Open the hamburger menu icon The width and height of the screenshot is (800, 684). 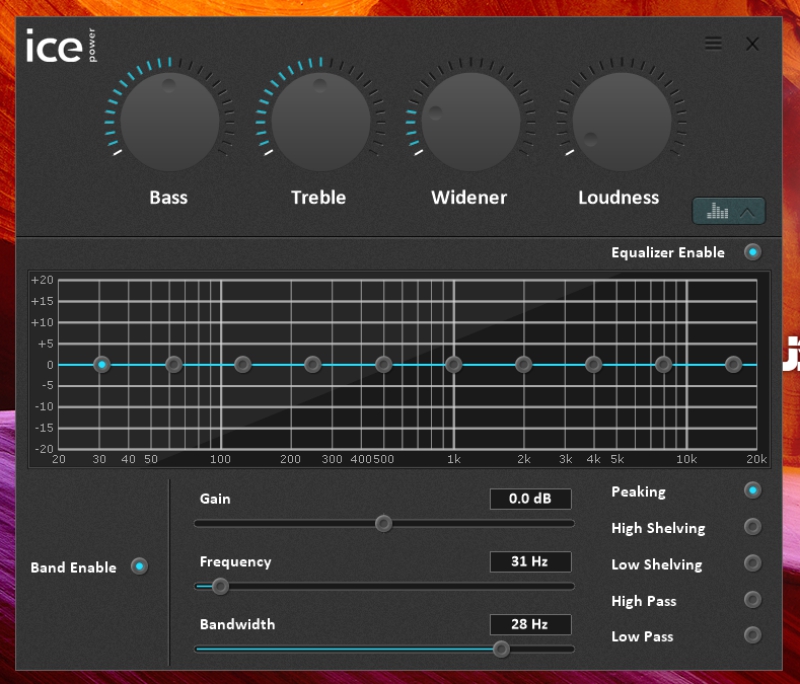(713, 43)
